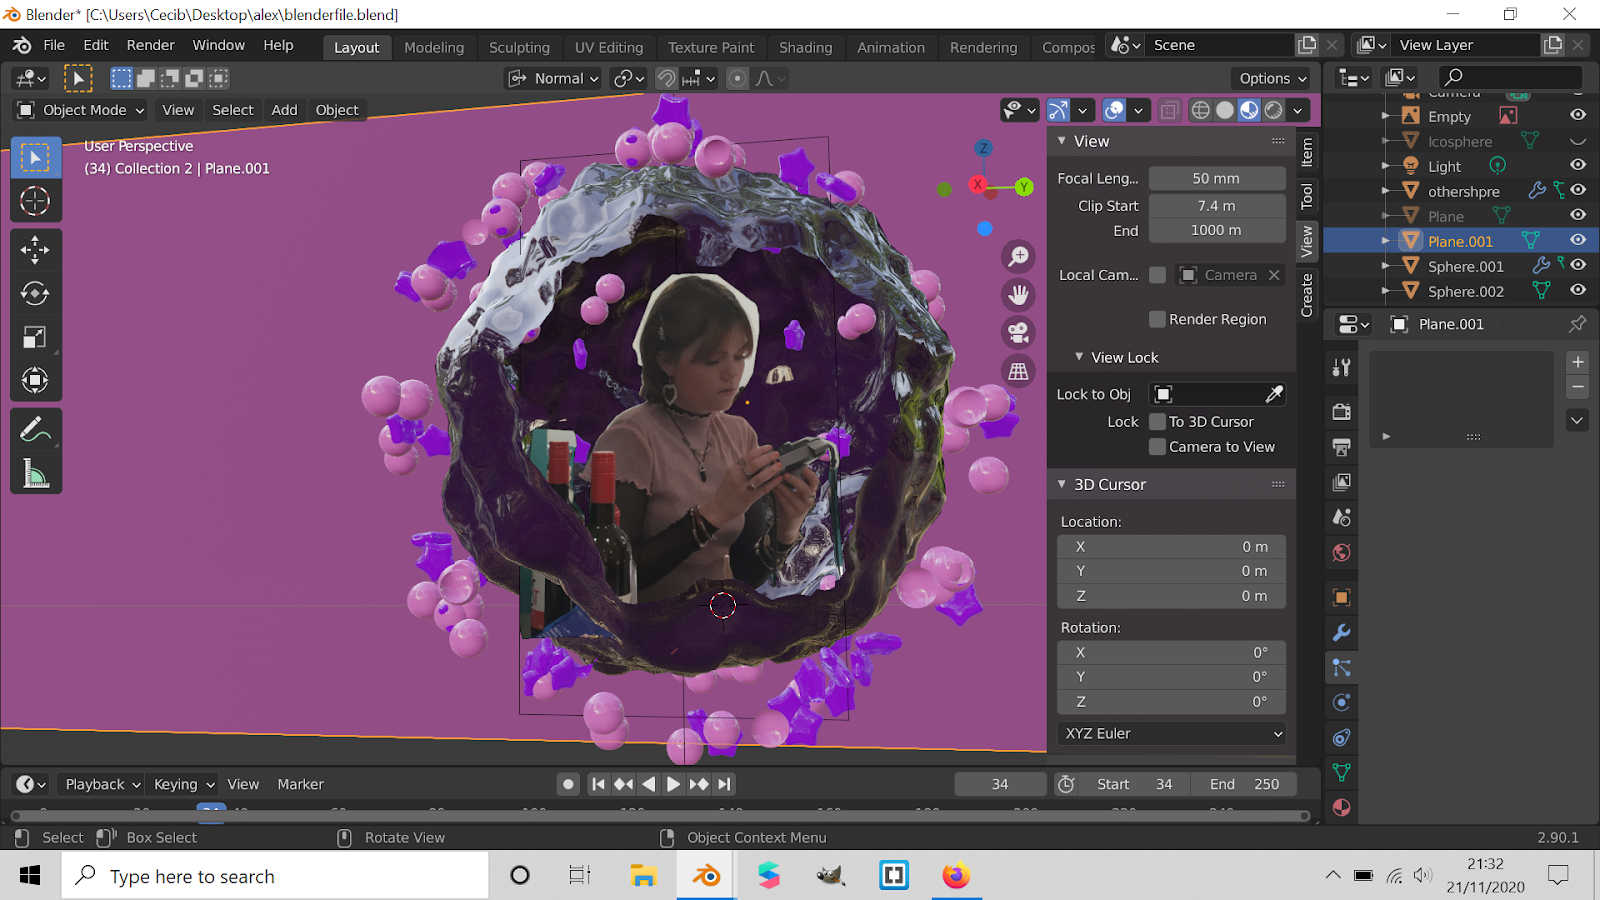Viewport: 1600px width, 900px height.
Task: Use the eyedropper for Lock to Object
Action: tap(1274, 394)
